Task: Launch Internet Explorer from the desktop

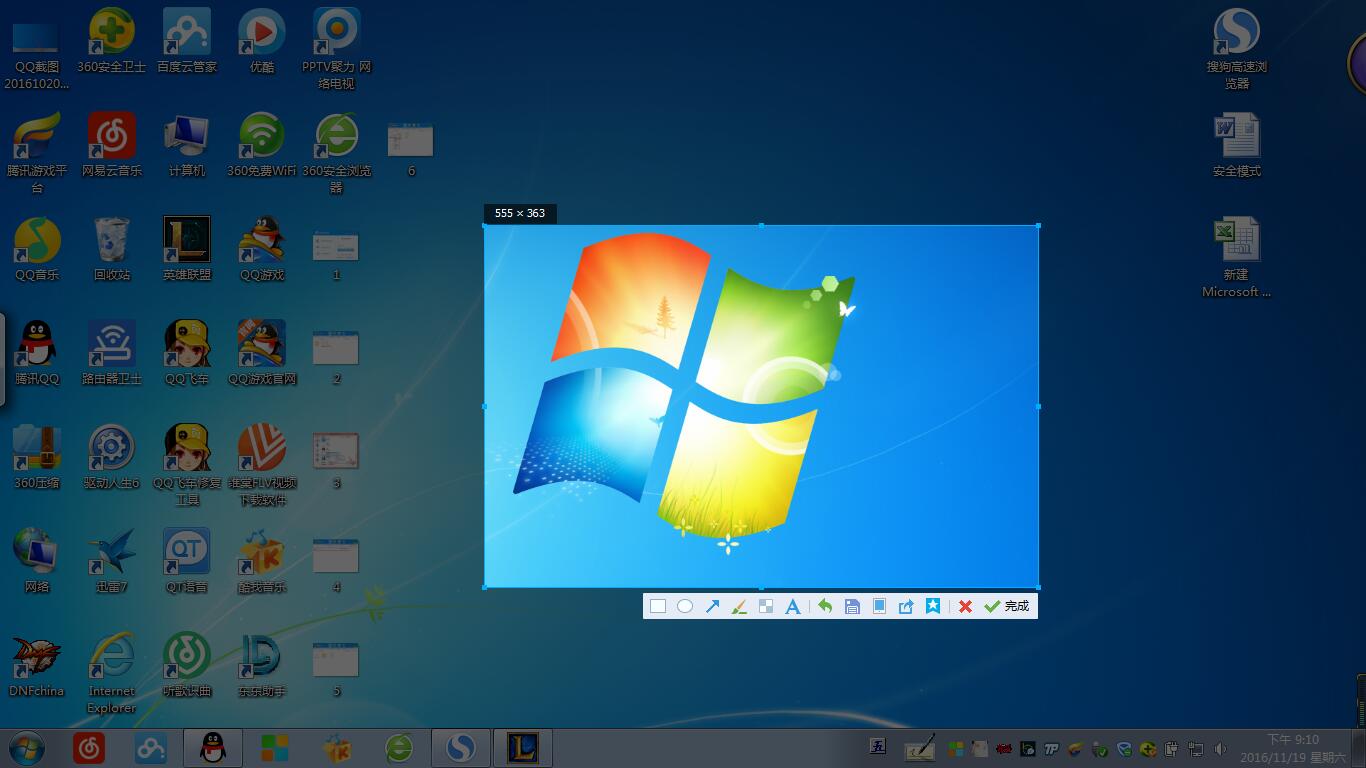Action: 112,673
